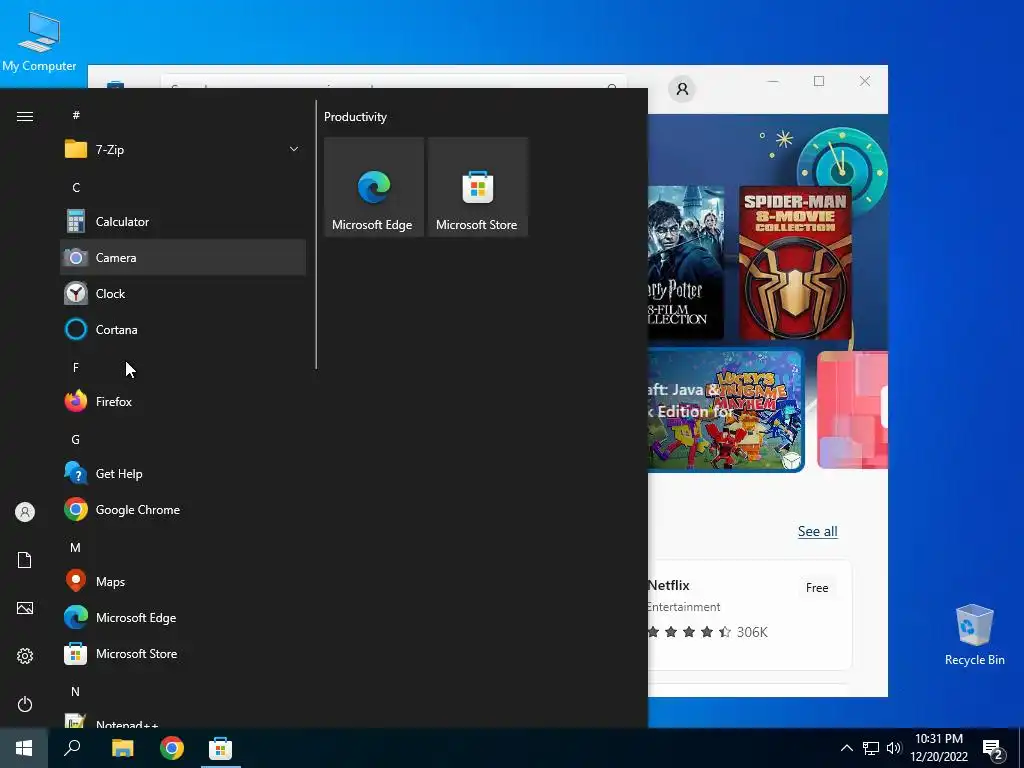1024x768 pixels.
Task: Expand the Start menu hamburger button
Action: 25,116
